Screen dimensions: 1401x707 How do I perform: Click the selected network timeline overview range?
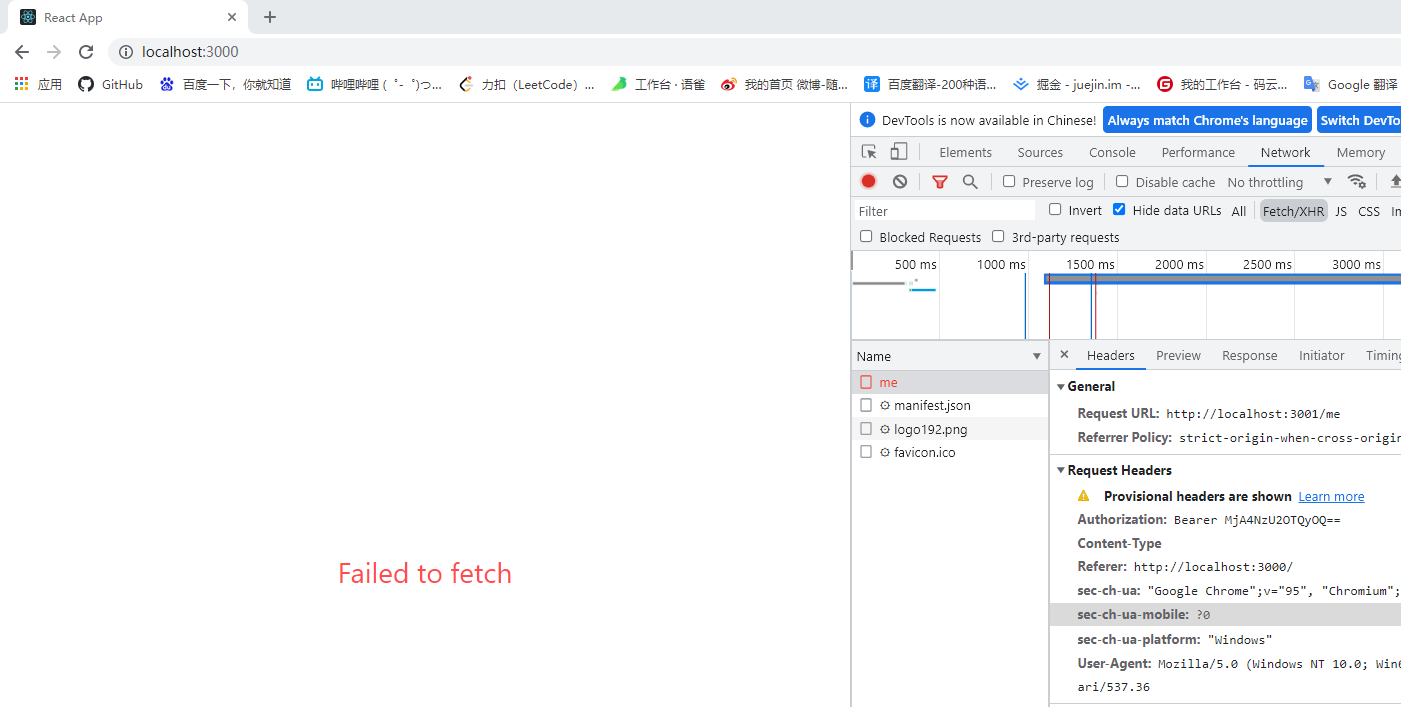1222,279
